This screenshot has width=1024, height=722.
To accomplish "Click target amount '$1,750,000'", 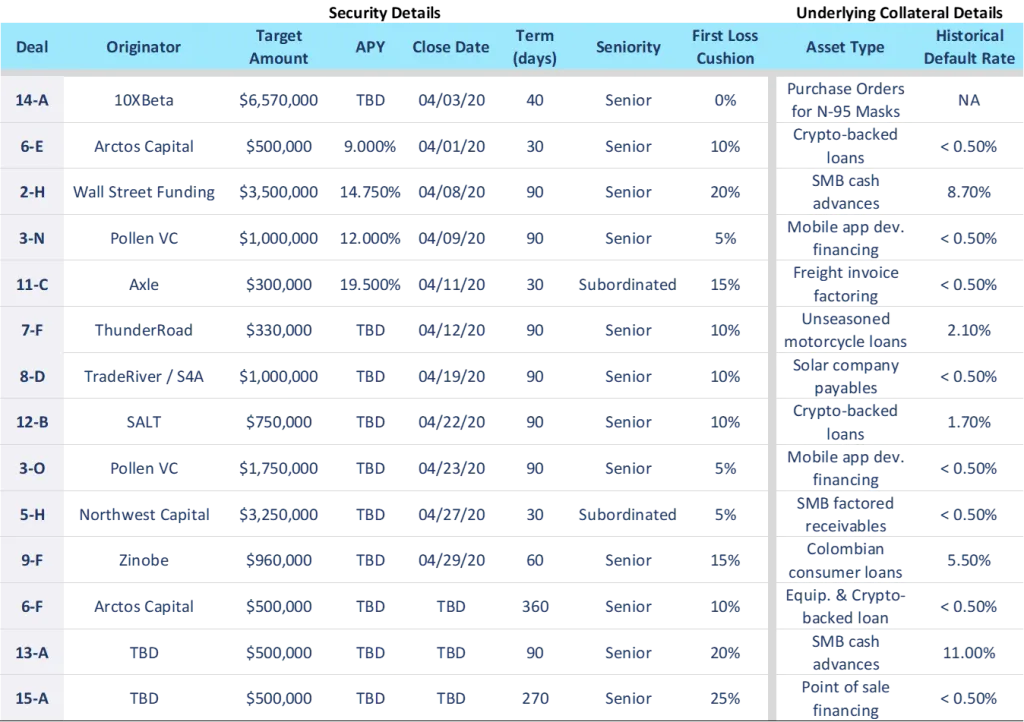I will tap(279, 468).
